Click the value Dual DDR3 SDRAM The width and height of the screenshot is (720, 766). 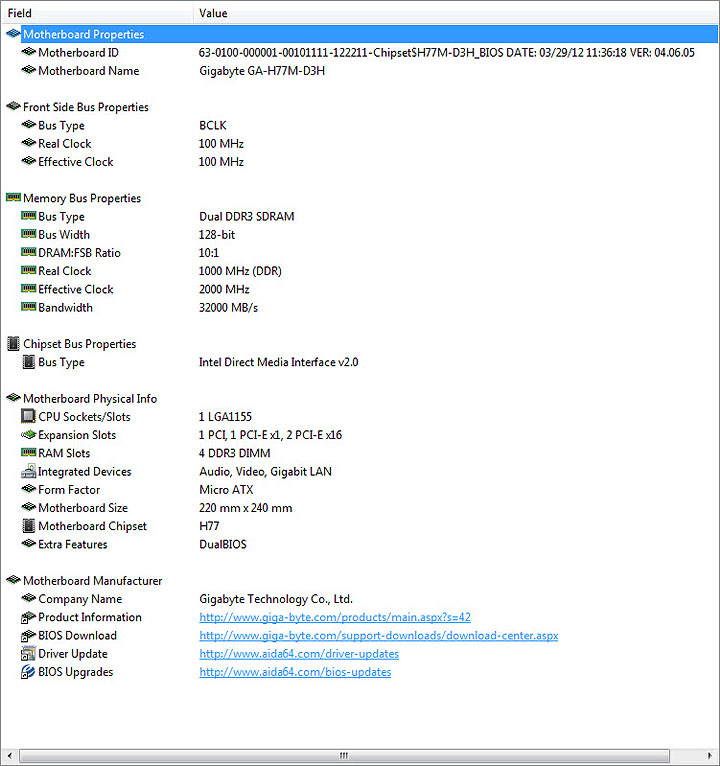(247, 216)
